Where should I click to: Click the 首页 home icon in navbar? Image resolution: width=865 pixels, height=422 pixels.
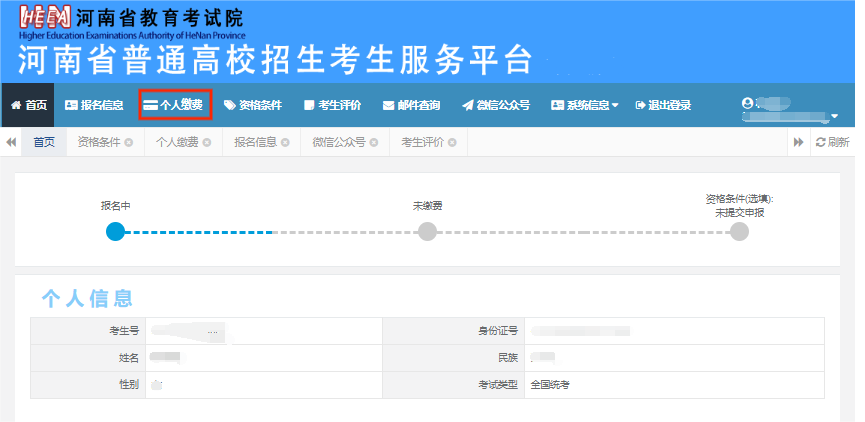16,105
